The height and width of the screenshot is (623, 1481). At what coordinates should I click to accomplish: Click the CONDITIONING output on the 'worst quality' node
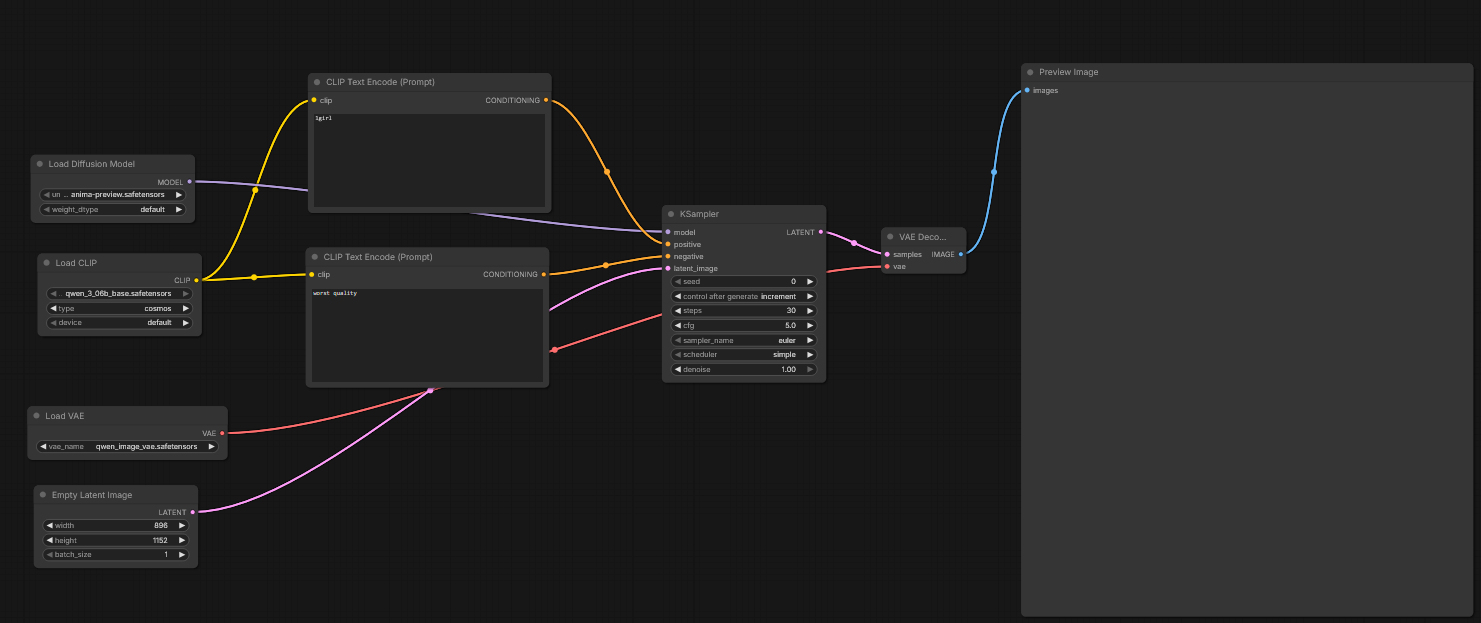click(x=544, y=274)
